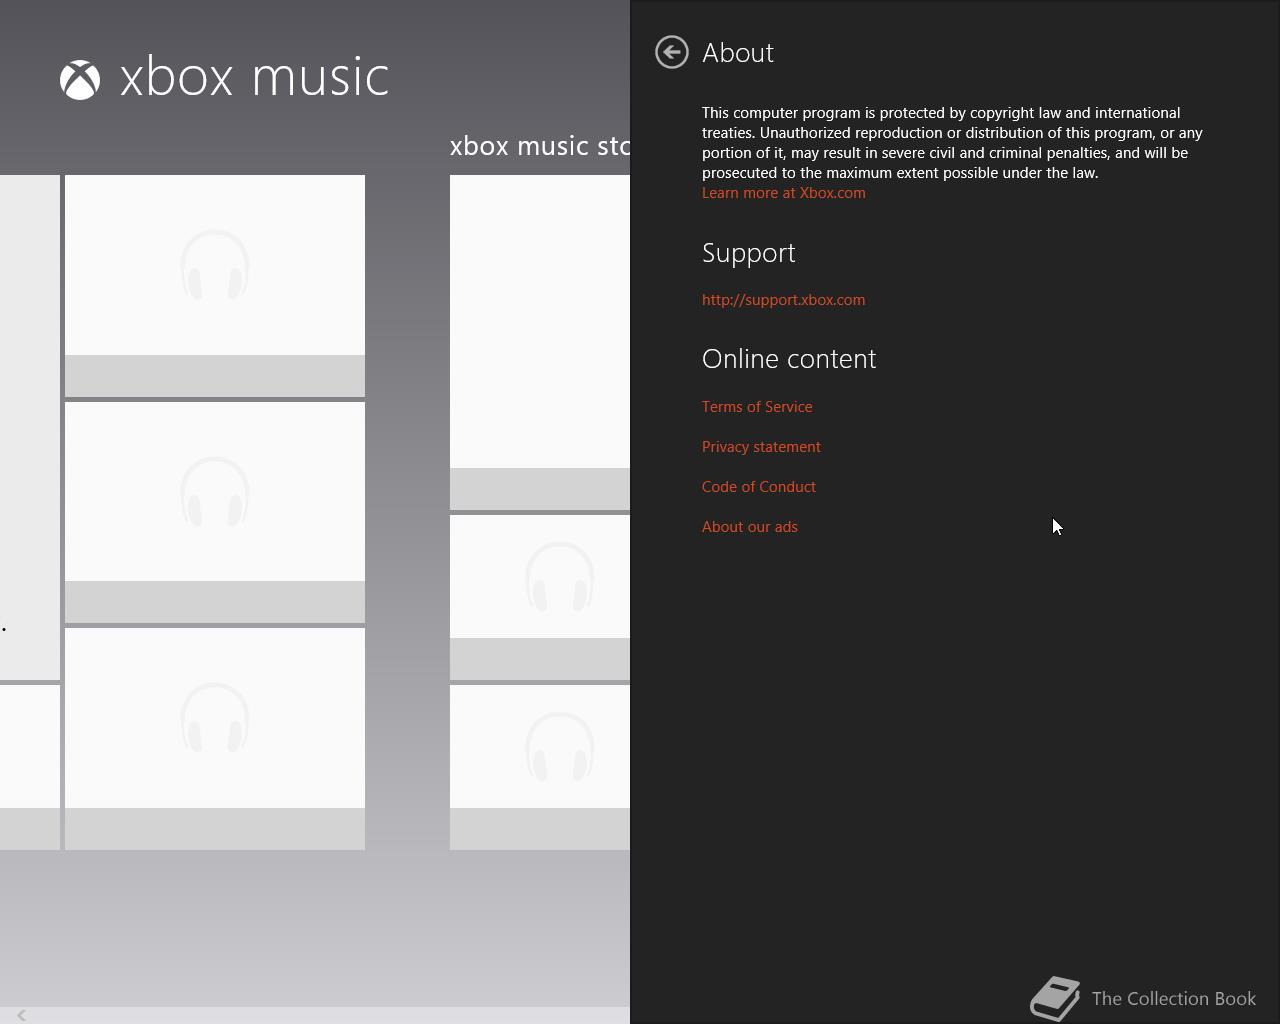Click the About panel title text
This screenshot has height=1024, width=1280.
click(x=738, y=53)
